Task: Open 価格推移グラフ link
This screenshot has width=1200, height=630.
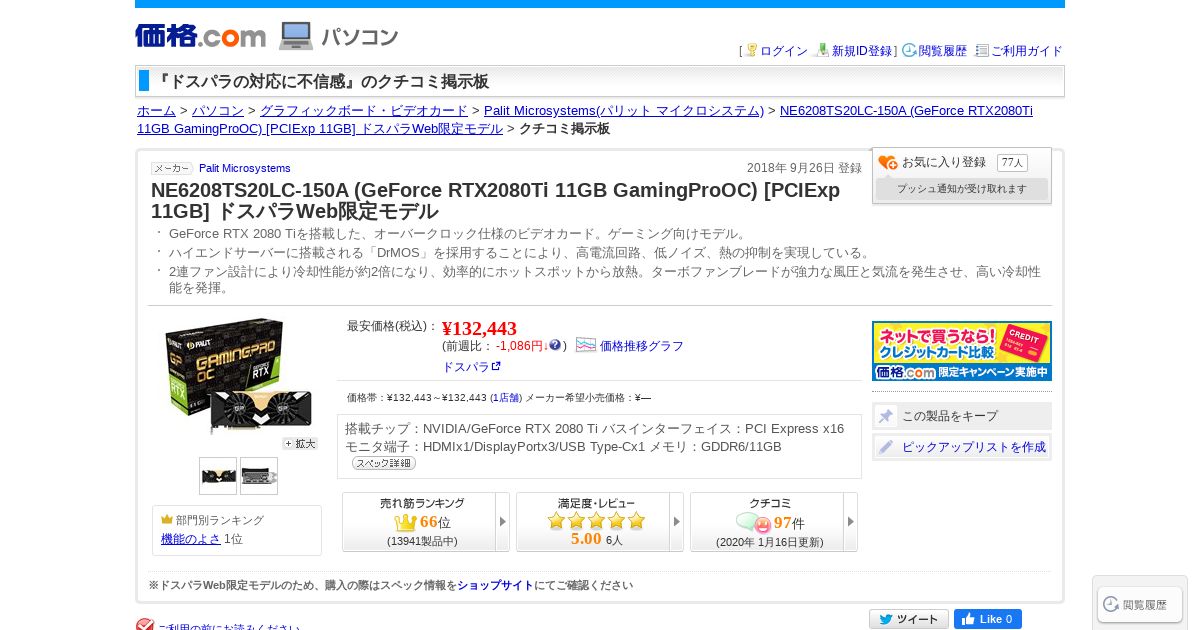Action: pos(642,346)
